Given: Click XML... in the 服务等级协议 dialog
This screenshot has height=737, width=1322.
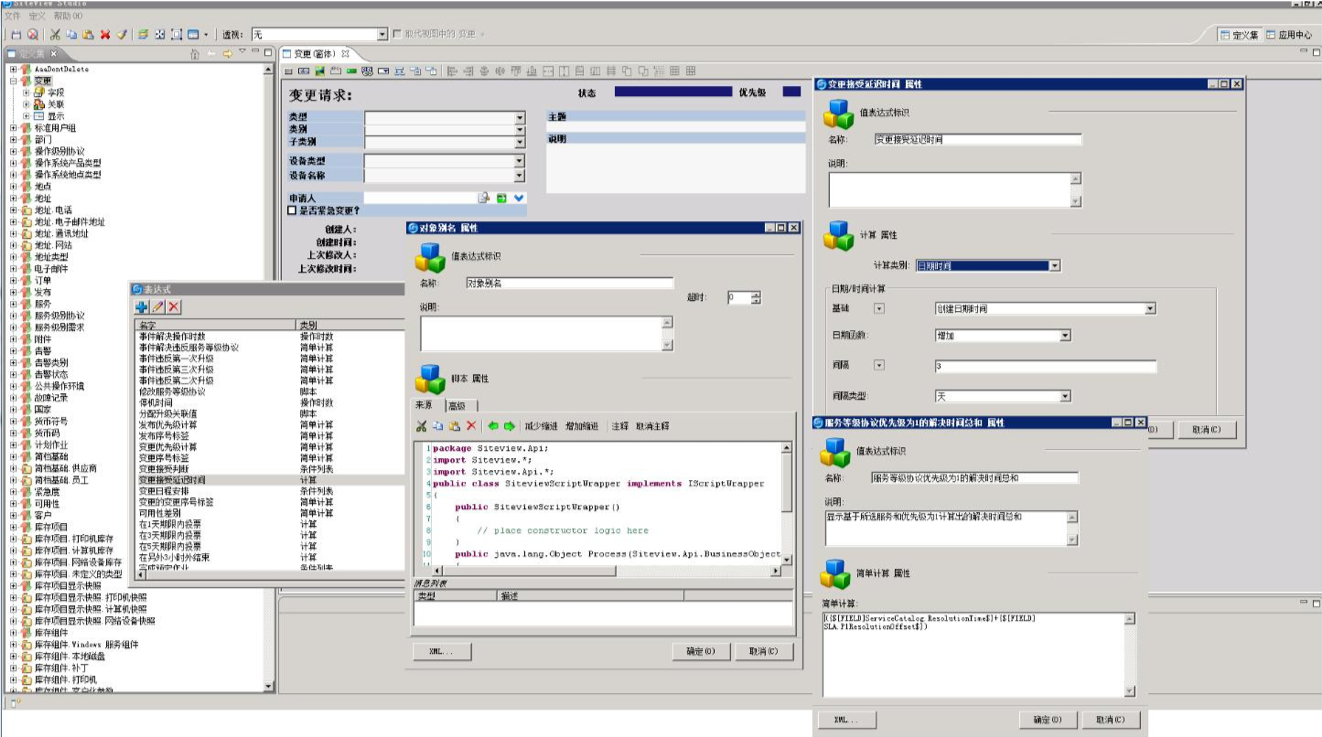Looking at the screenshot, I should coord(847,720).
